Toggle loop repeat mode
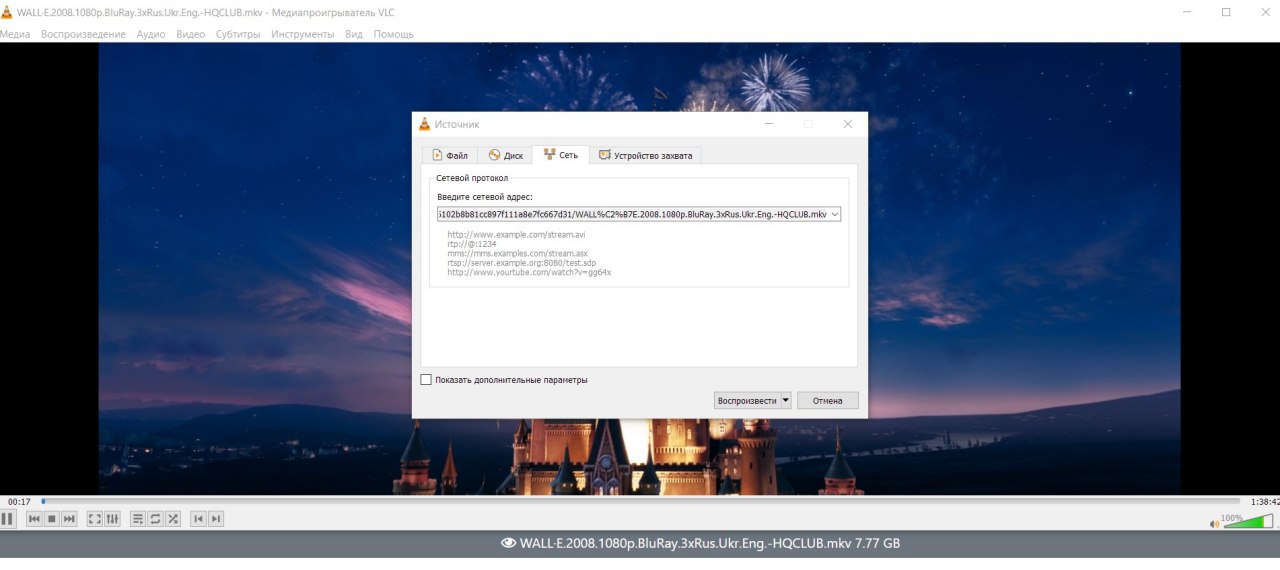The width and height of the screenshot is (1280, 570). (155, 518)
